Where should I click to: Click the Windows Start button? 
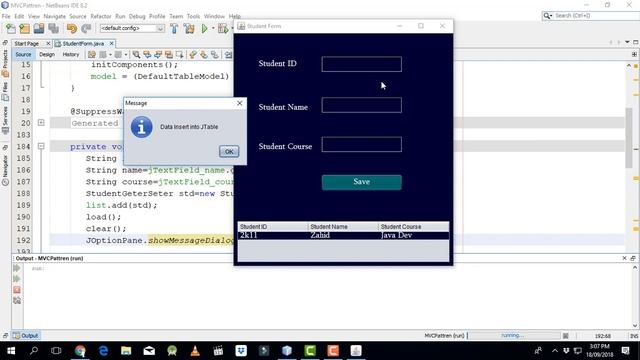[11, 351]
